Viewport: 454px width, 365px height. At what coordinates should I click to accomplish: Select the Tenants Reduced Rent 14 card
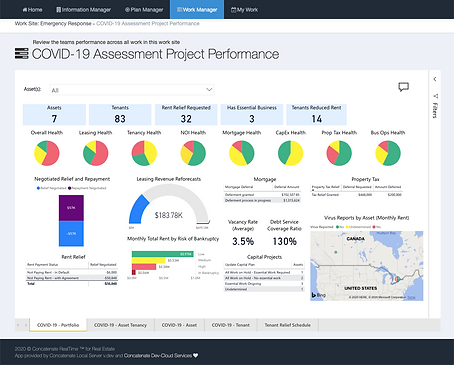(x=316, y=114)
